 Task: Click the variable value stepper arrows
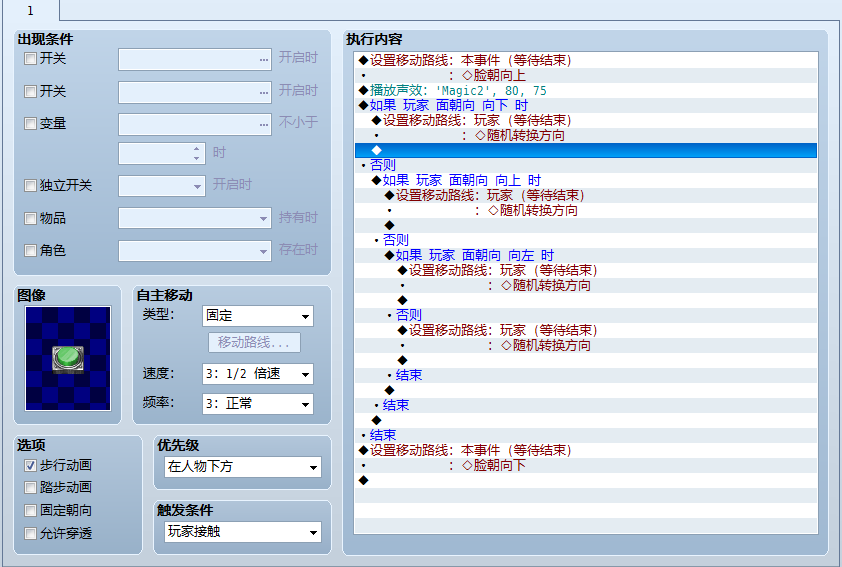(x=197, y=154)
